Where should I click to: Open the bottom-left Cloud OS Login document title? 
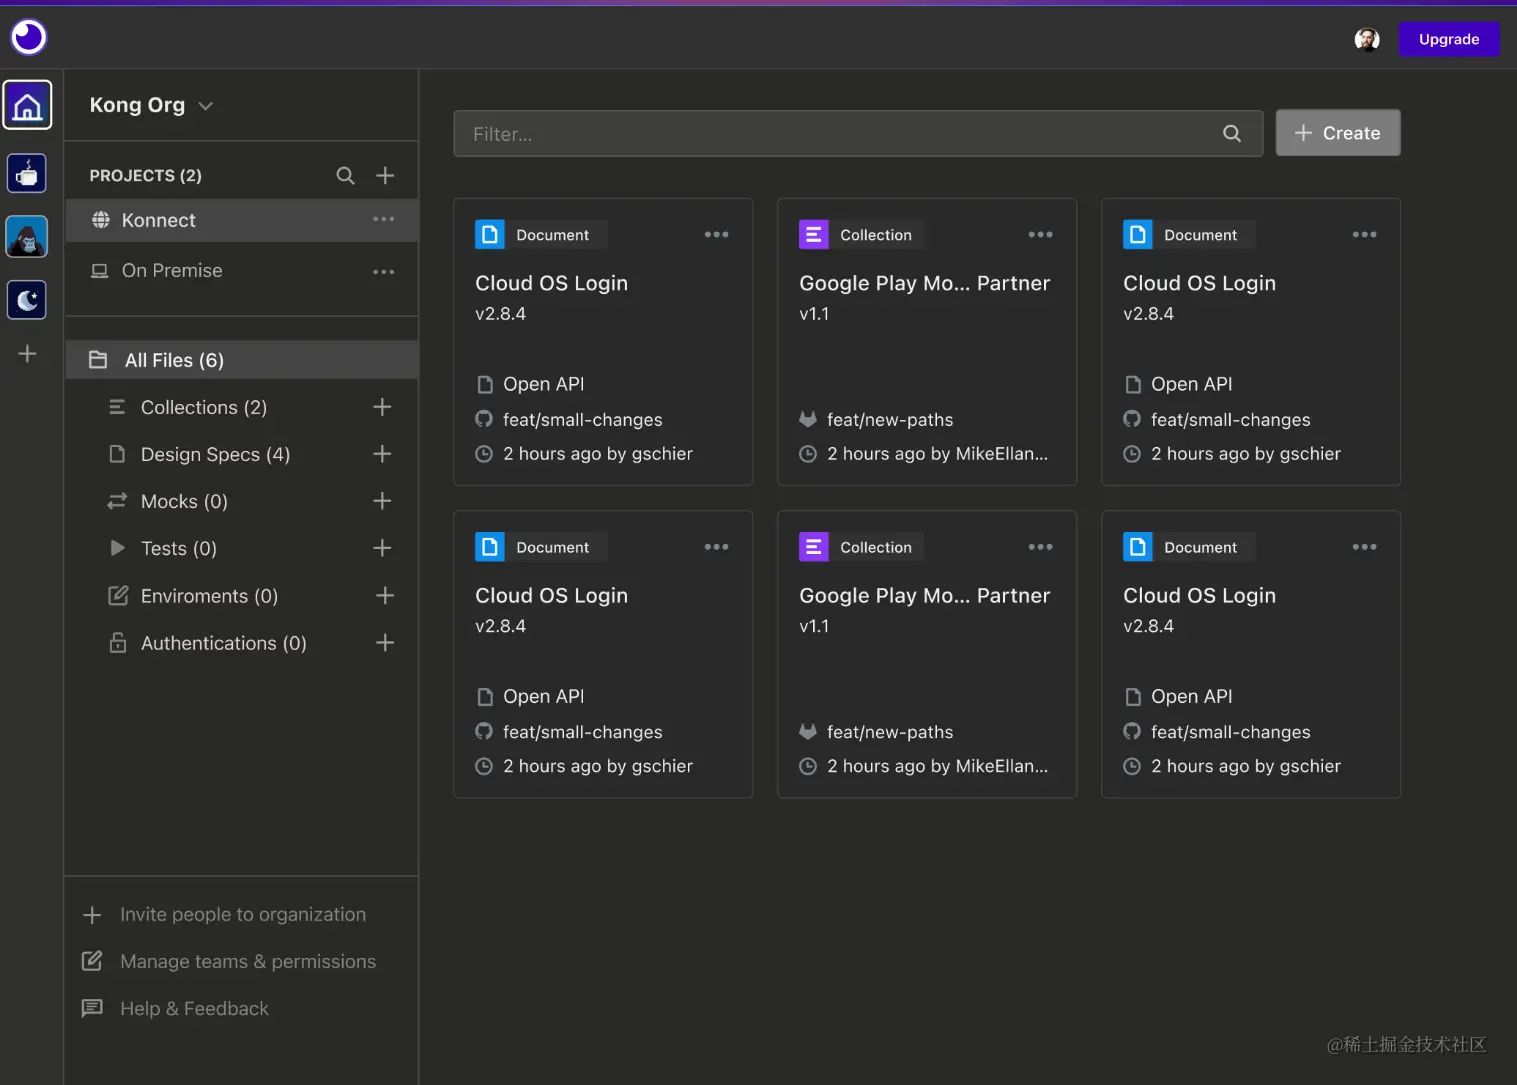click(x=552, y=595)
